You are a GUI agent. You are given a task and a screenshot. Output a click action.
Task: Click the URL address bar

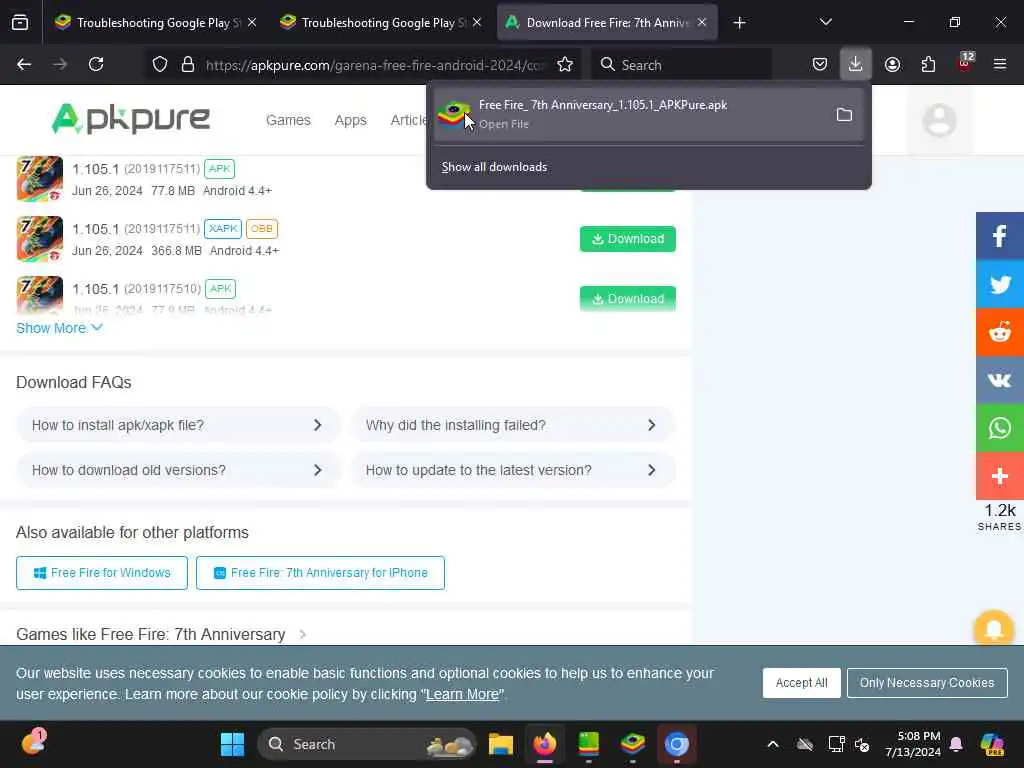pos(374,65)
